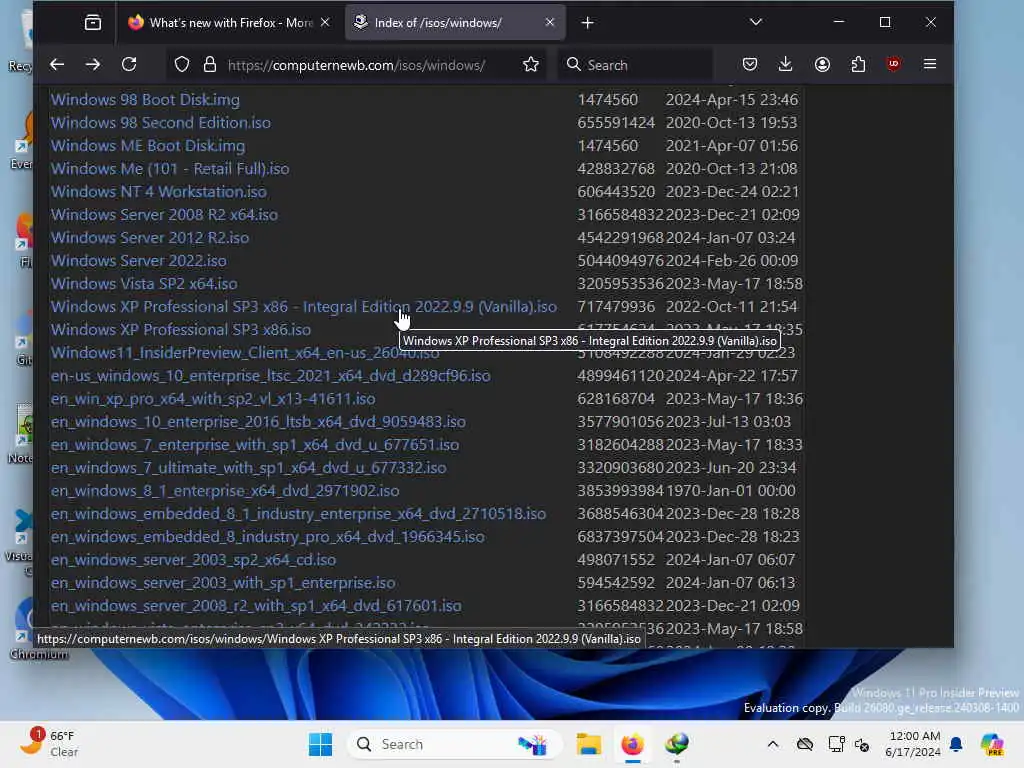Viewport: 1024px width, 768px height.
Task: Open a new tab with the plus
Action: coord(587,23)
